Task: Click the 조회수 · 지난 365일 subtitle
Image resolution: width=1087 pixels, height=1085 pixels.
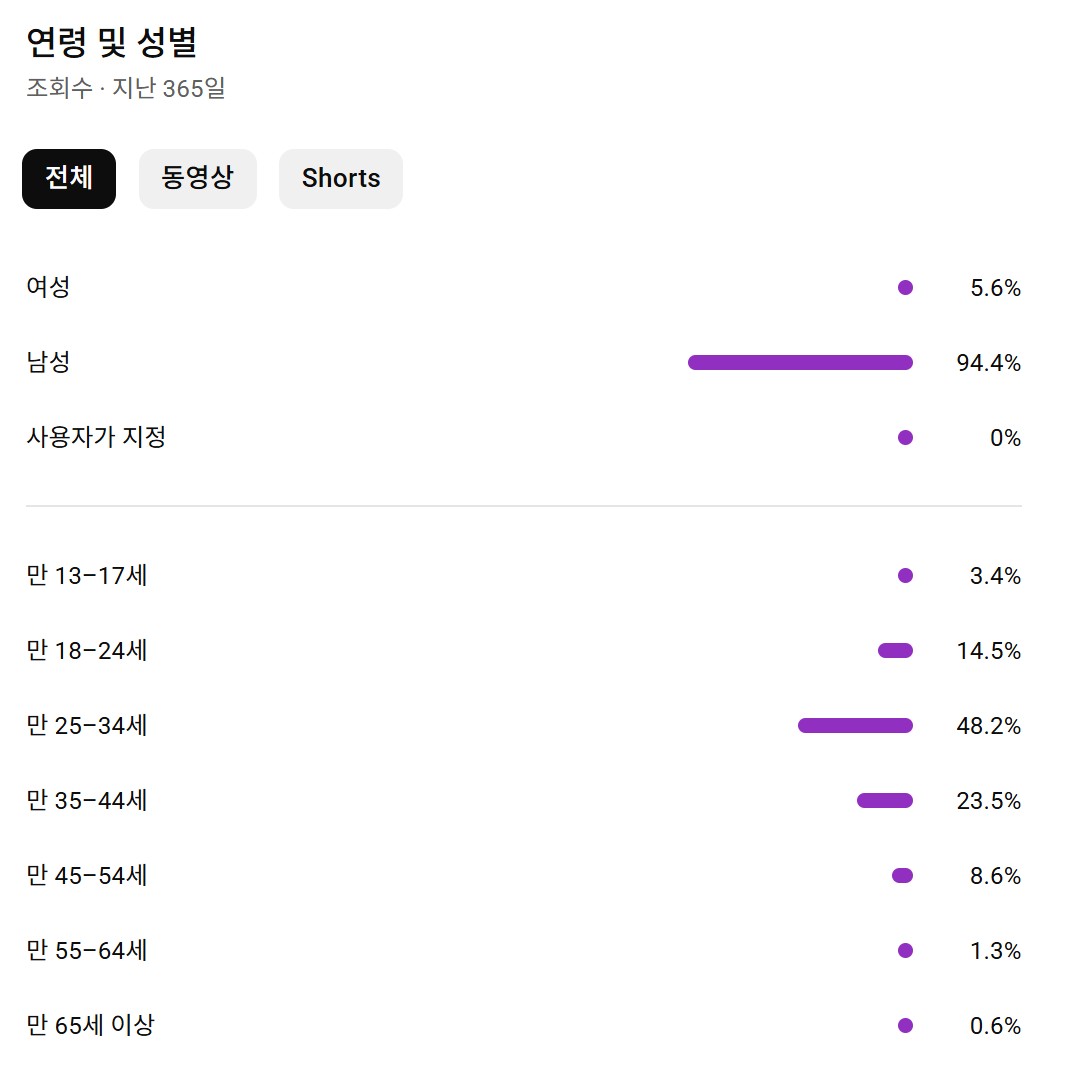Action: click(126, 88)
